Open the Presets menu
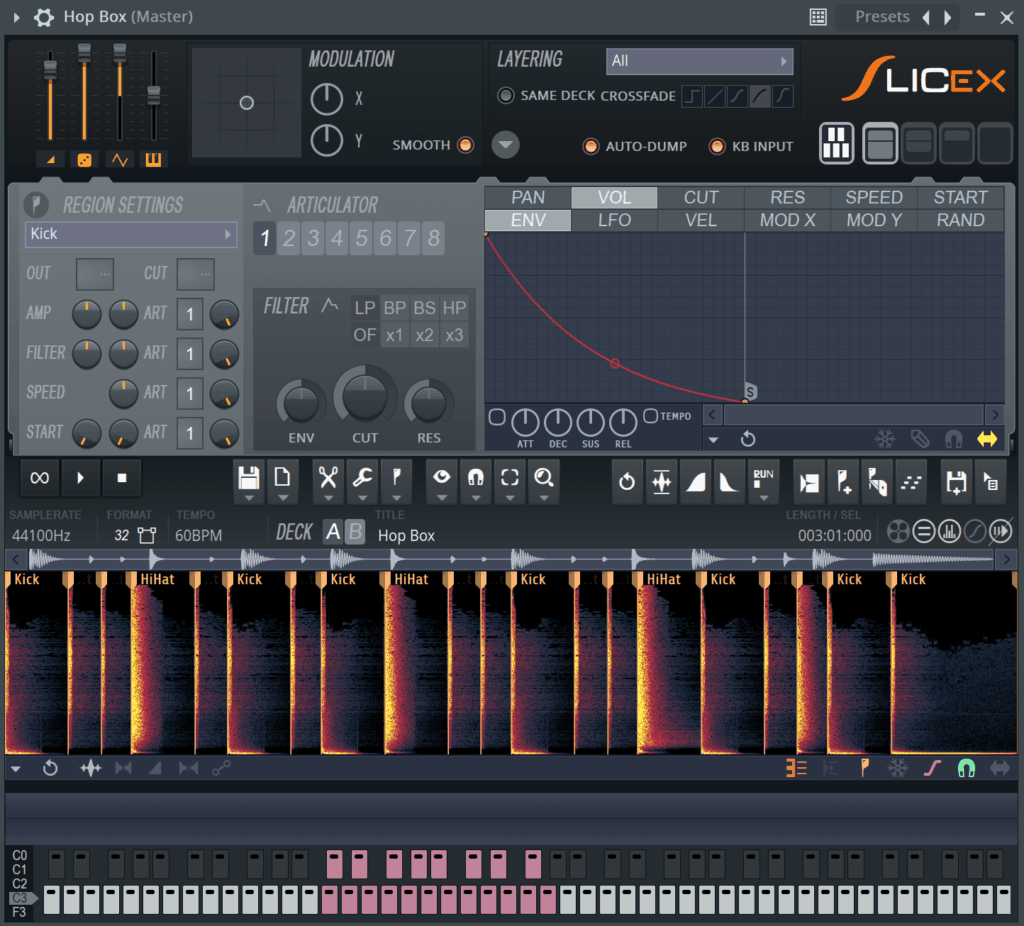Viewport: 1024px width, 926px height. tap(882, 17)
